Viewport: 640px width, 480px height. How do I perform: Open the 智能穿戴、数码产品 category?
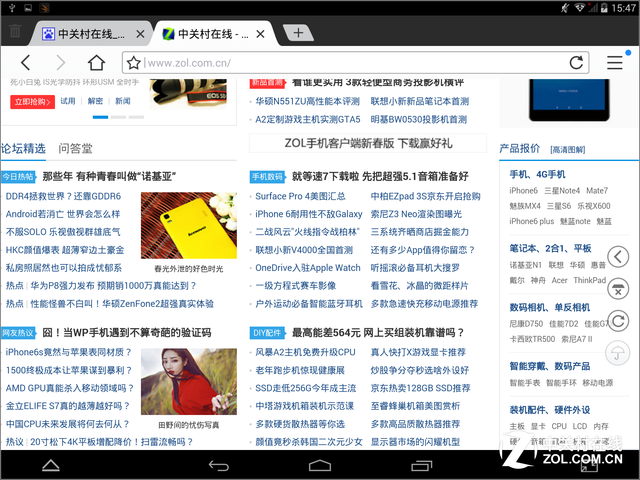[x=549, y=366]
